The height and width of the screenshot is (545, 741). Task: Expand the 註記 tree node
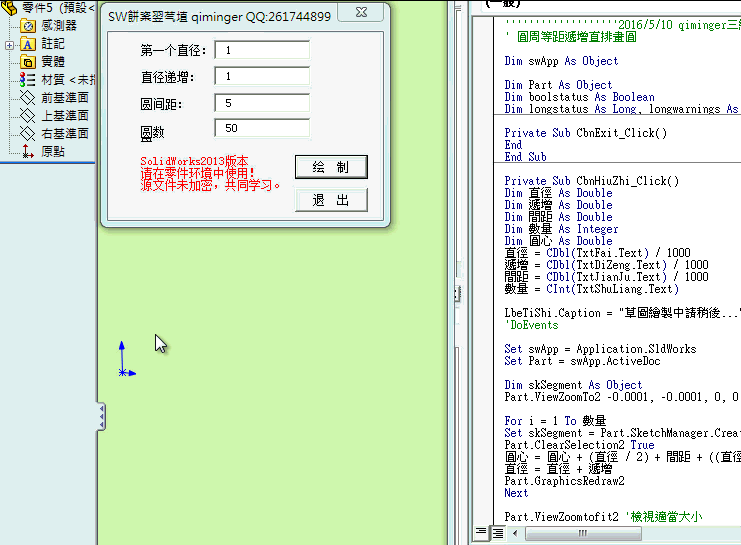tap(9, 45)
